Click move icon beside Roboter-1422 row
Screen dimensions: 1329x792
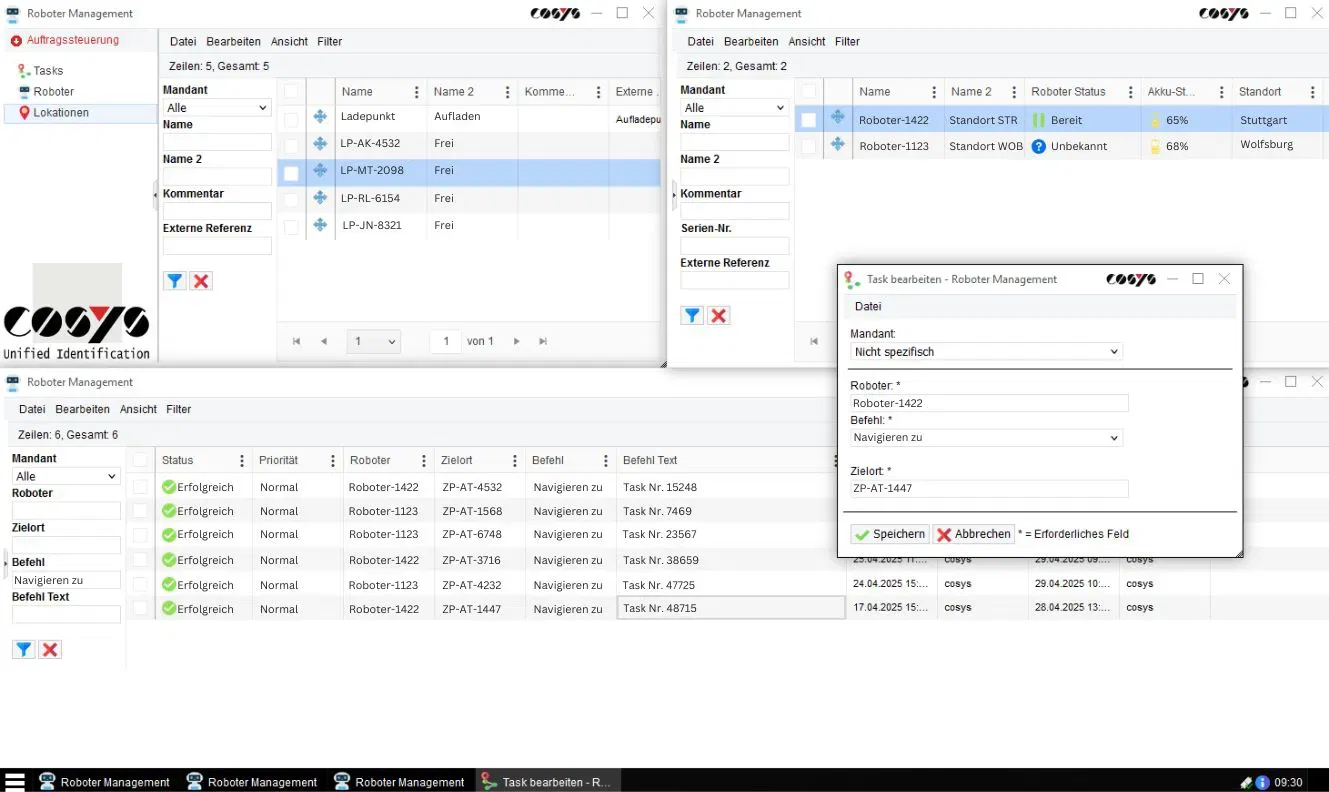coord(838,119)
